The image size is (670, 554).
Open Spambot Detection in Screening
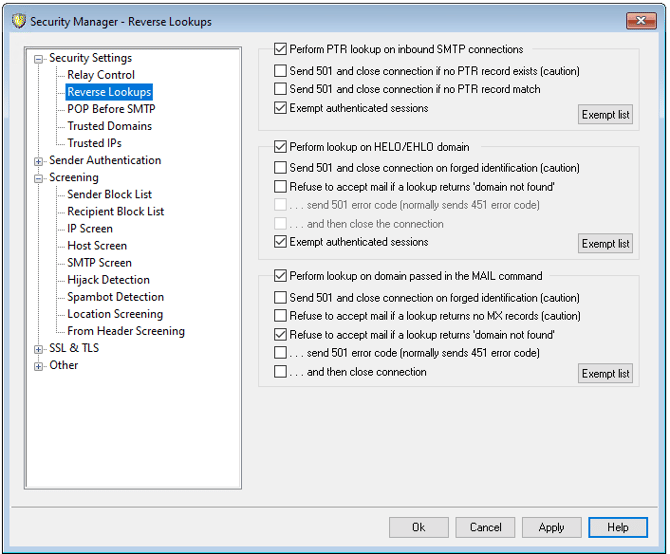click(x=115, y=297)
